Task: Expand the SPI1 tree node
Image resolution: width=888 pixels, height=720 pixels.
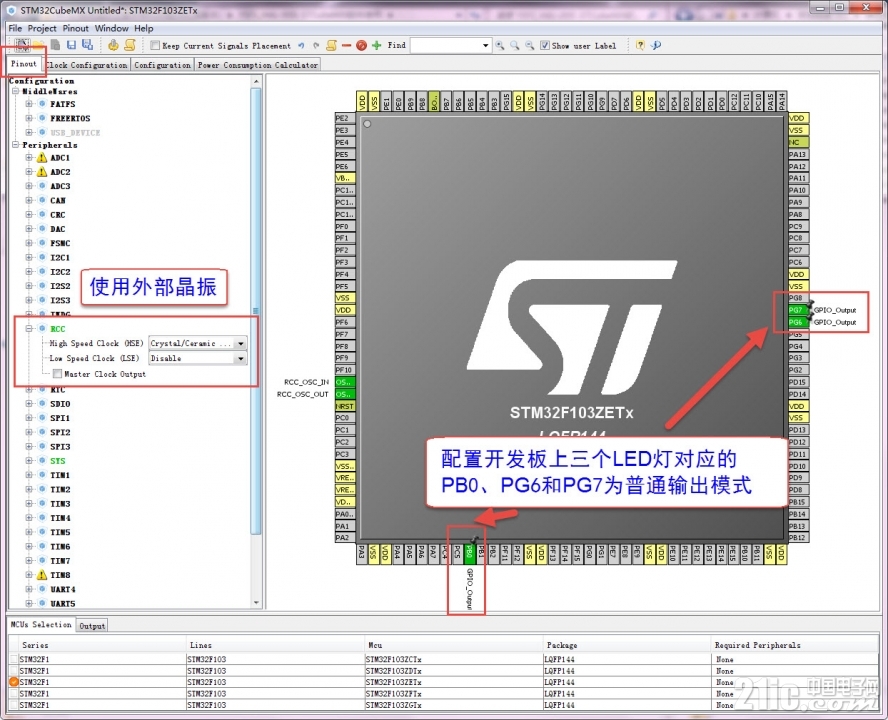Action: click(29, 418)
